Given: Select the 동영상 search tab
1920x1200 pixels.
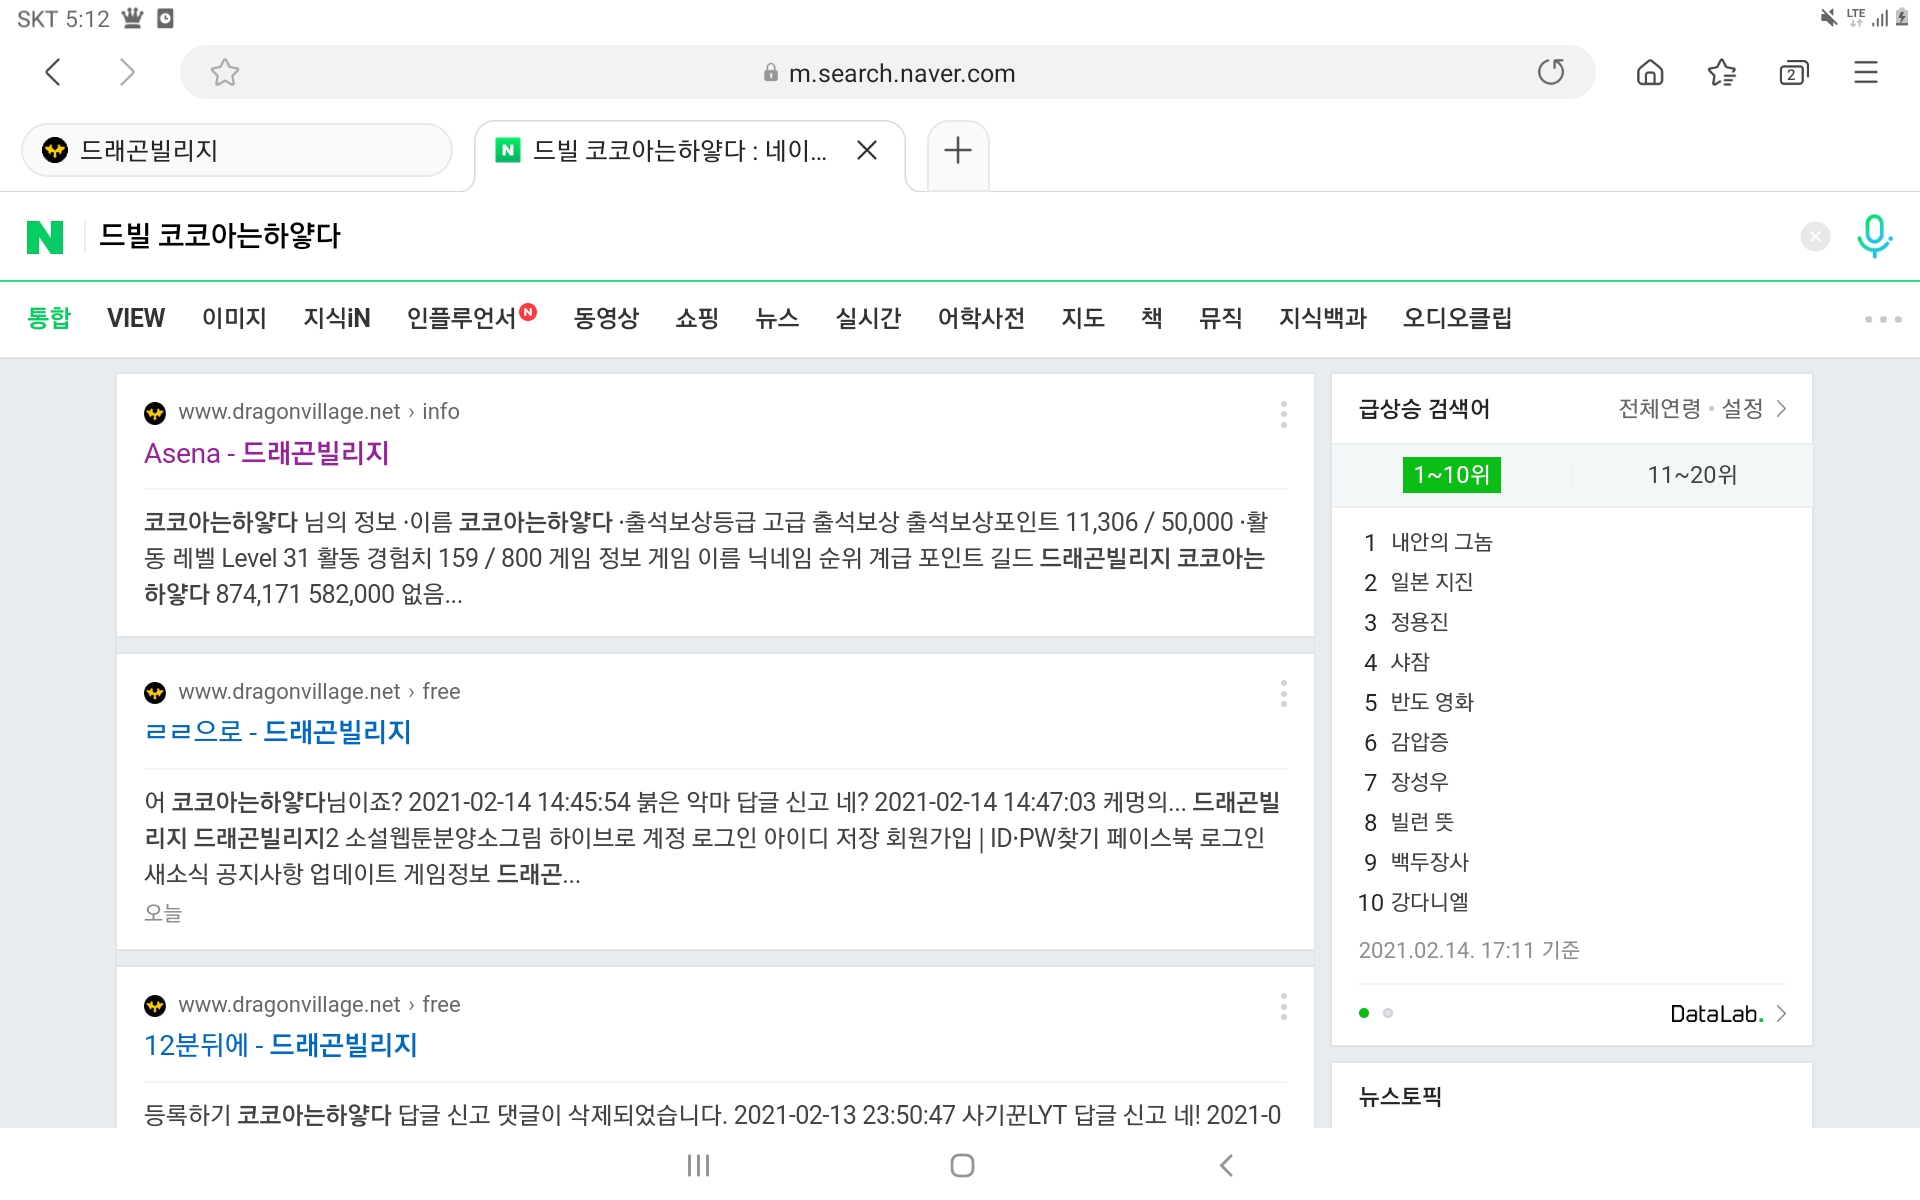Looking at the screenshot, I should [x=606, y=318].
